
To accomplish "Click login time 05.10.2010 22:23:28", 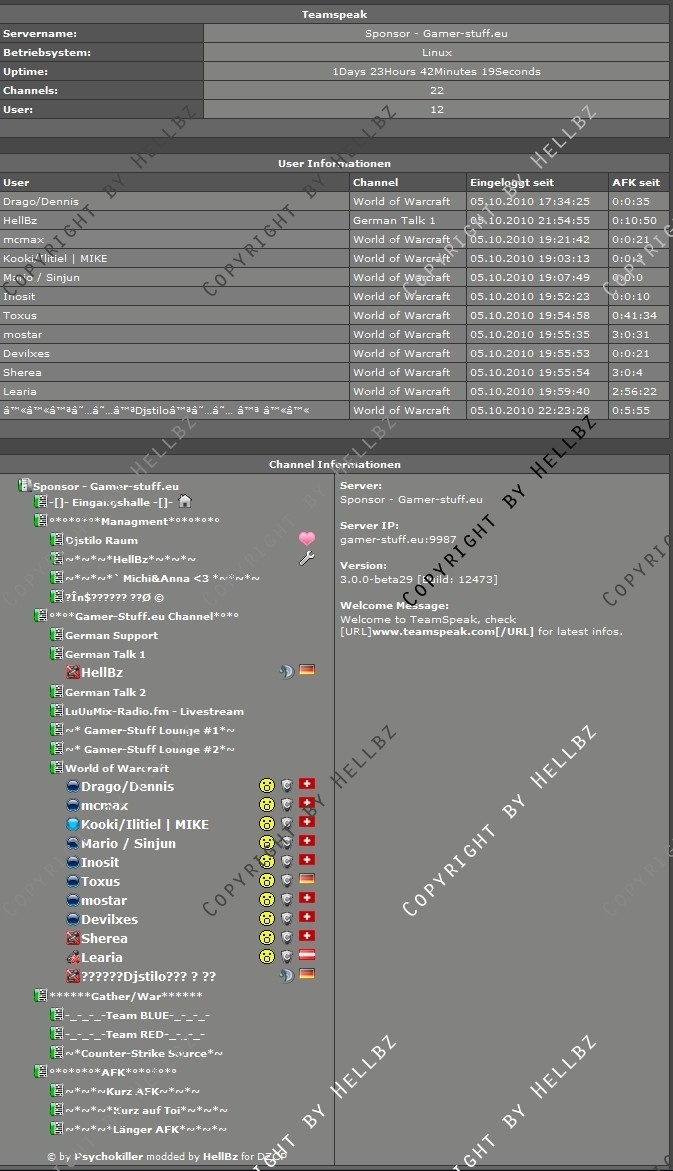I will (x=530, y=410).
